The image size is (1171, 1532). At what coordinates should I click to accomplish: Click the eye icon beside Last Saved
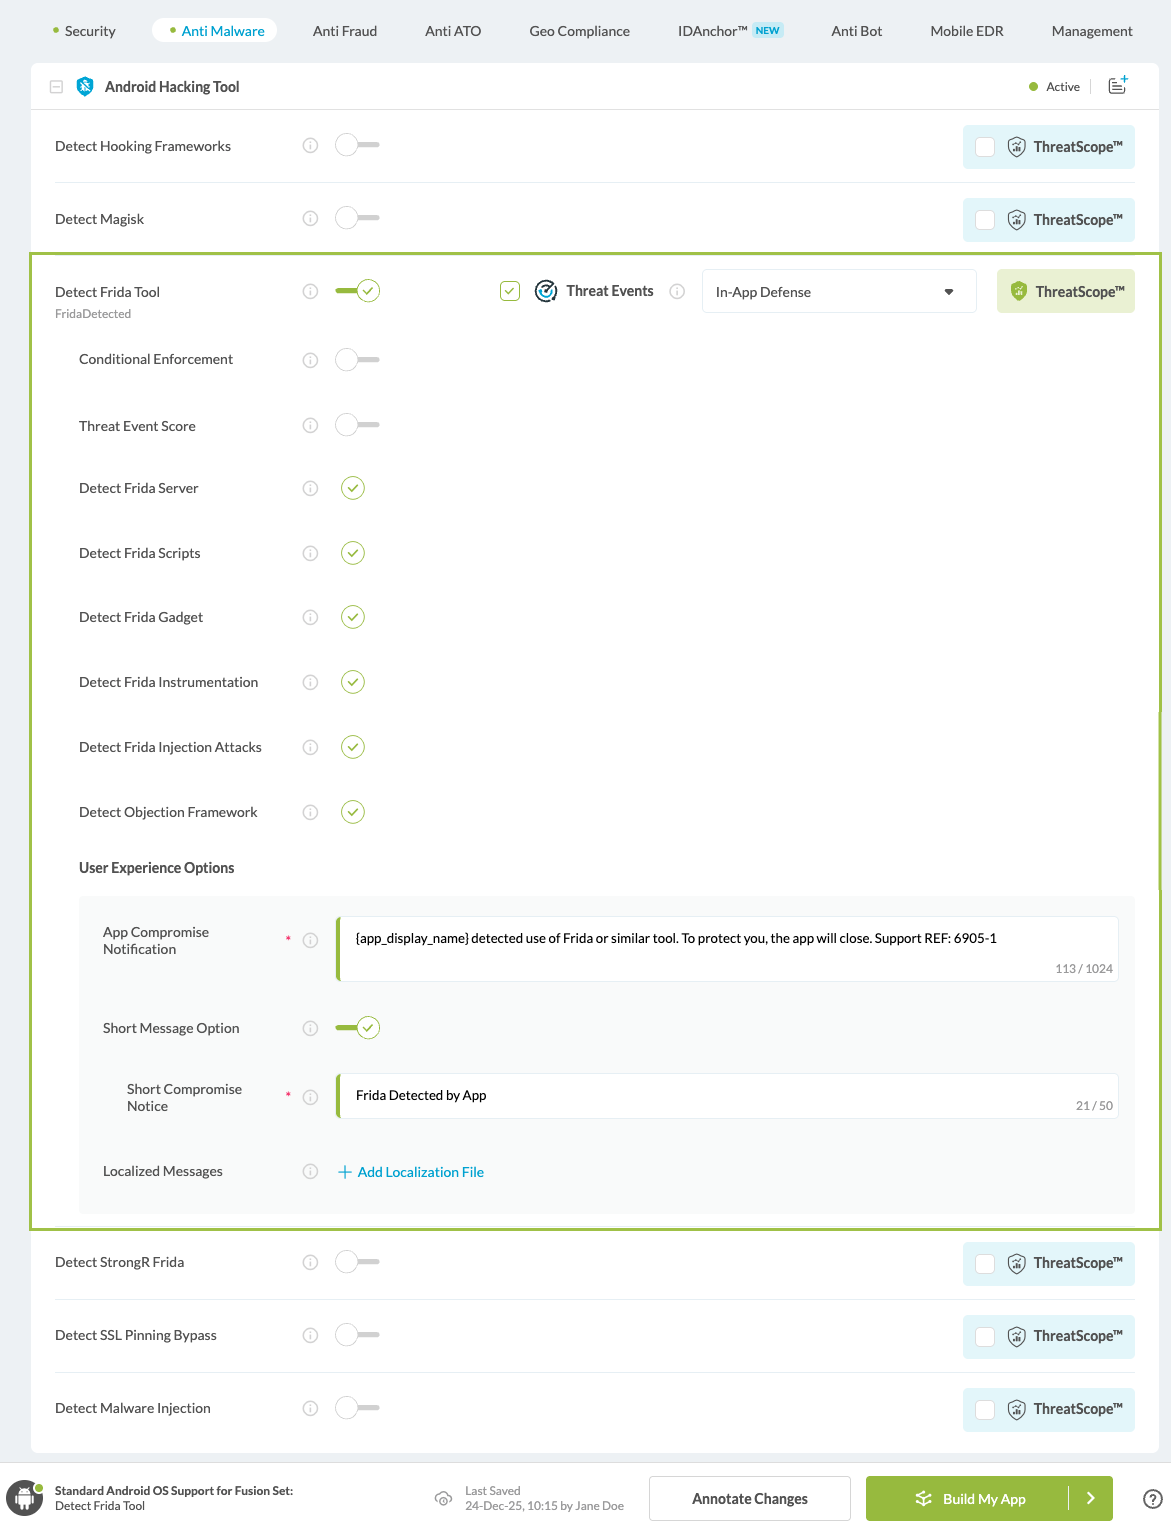444,1499
